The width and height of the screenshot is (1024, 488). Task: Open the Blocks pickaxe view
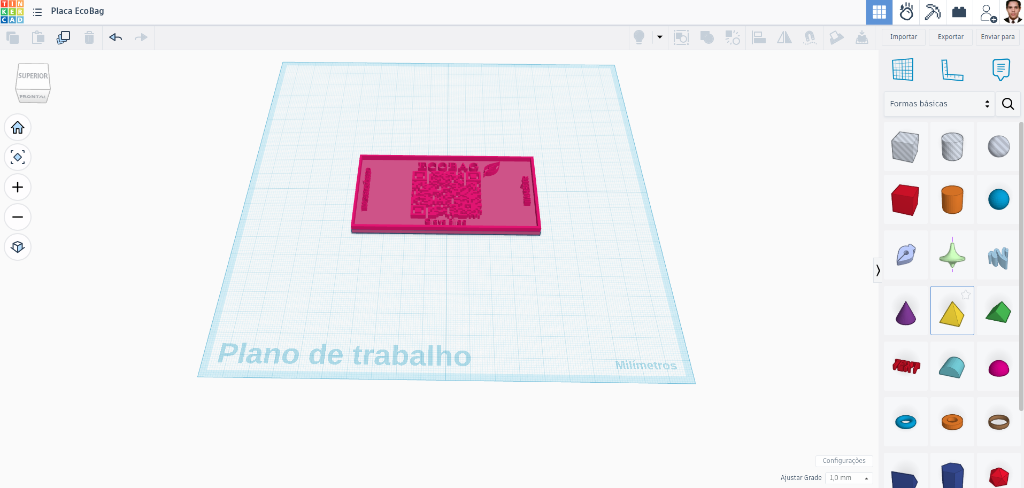pos(931,12)
